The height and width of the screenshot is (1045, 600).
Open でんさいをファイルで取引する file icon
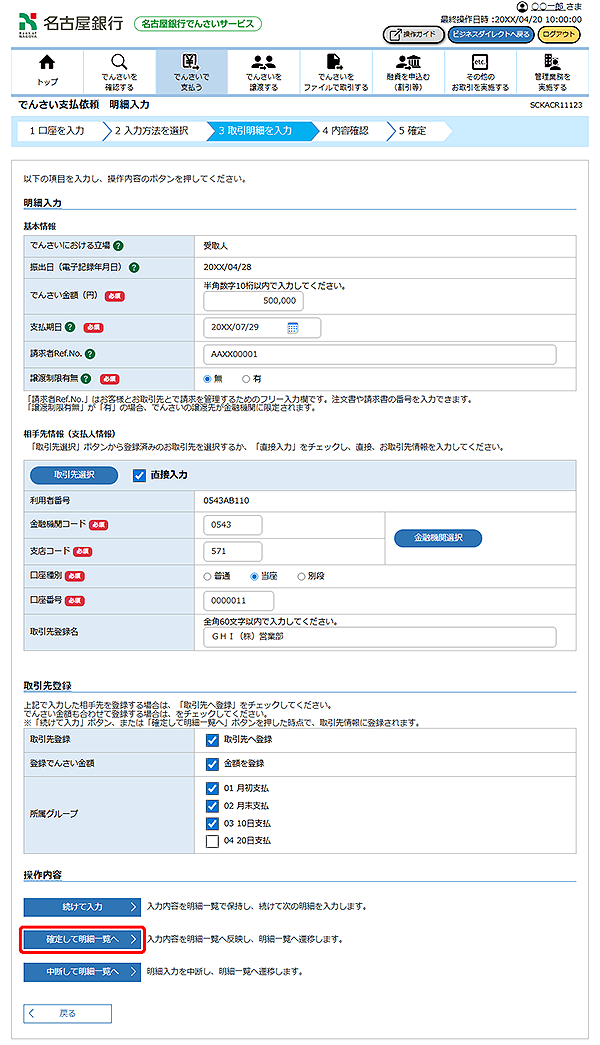tap(335, 63)
